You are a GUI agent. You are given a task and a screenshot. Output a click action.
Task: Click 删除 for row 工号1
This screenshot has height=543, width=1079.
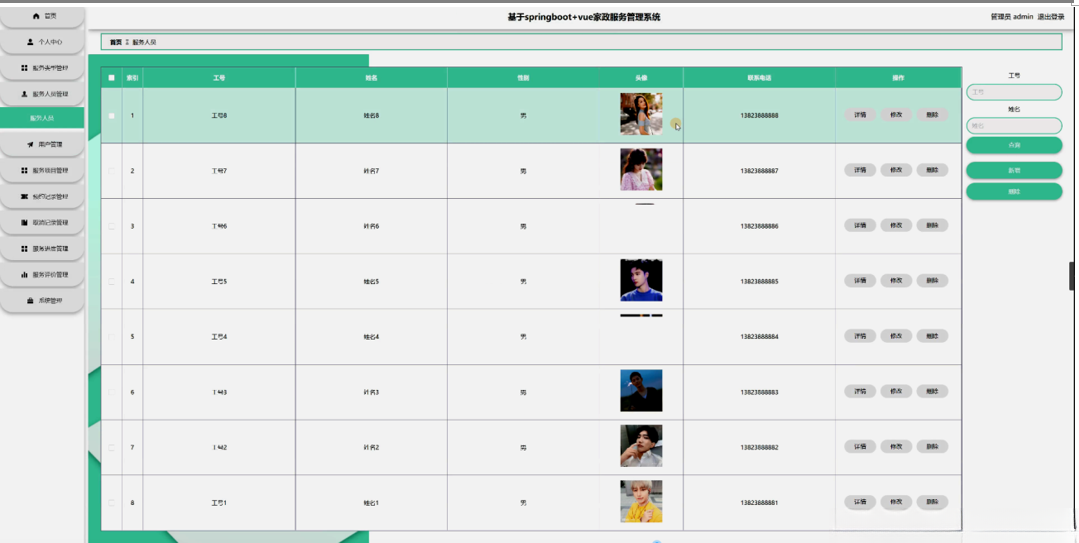tap(932, 502)
